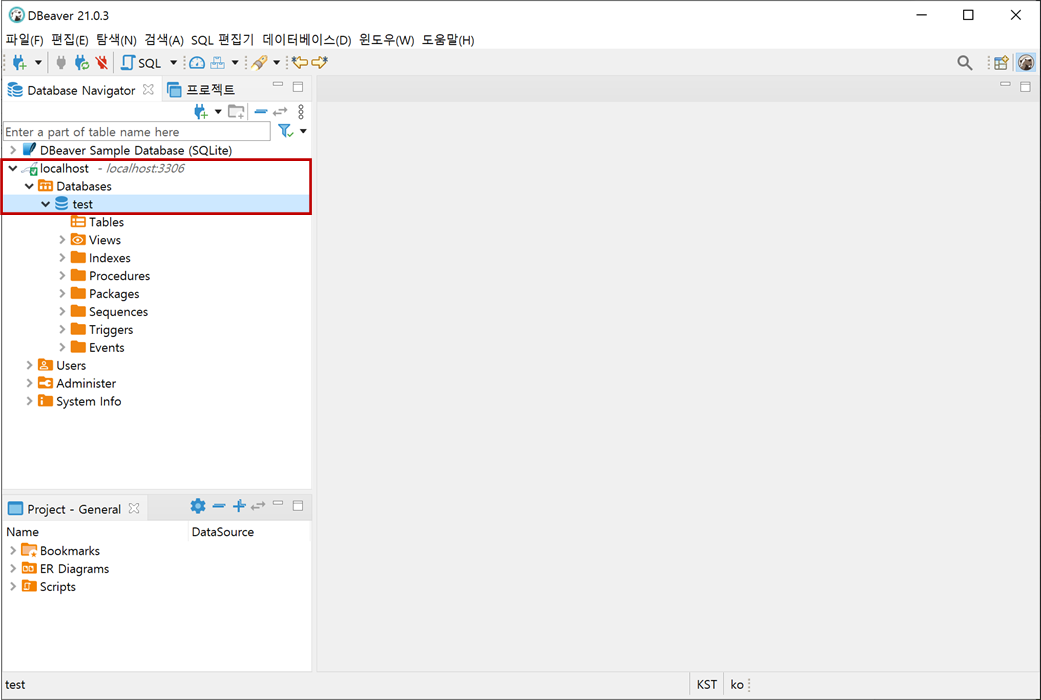Click the transaction mode icon beside the dashboard

pyautogui.click(x=218, y=62)
